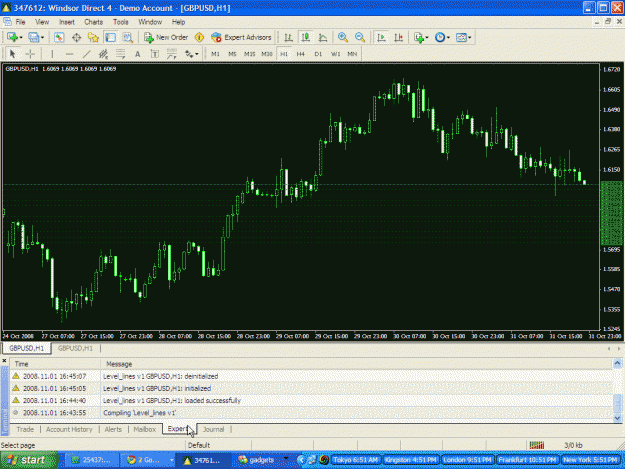The image size is (625, 469).
Task: Click the chart Templates icon
Action: pyautogui.click(x=461, y=37)
